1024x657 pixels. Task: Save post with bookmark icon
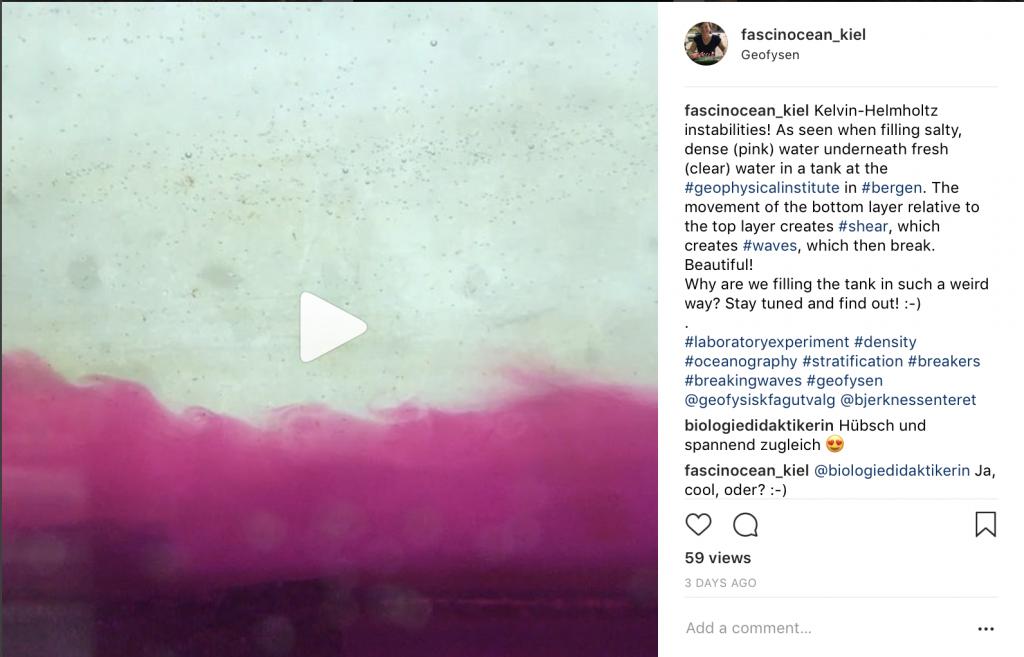tap(985, 524)
